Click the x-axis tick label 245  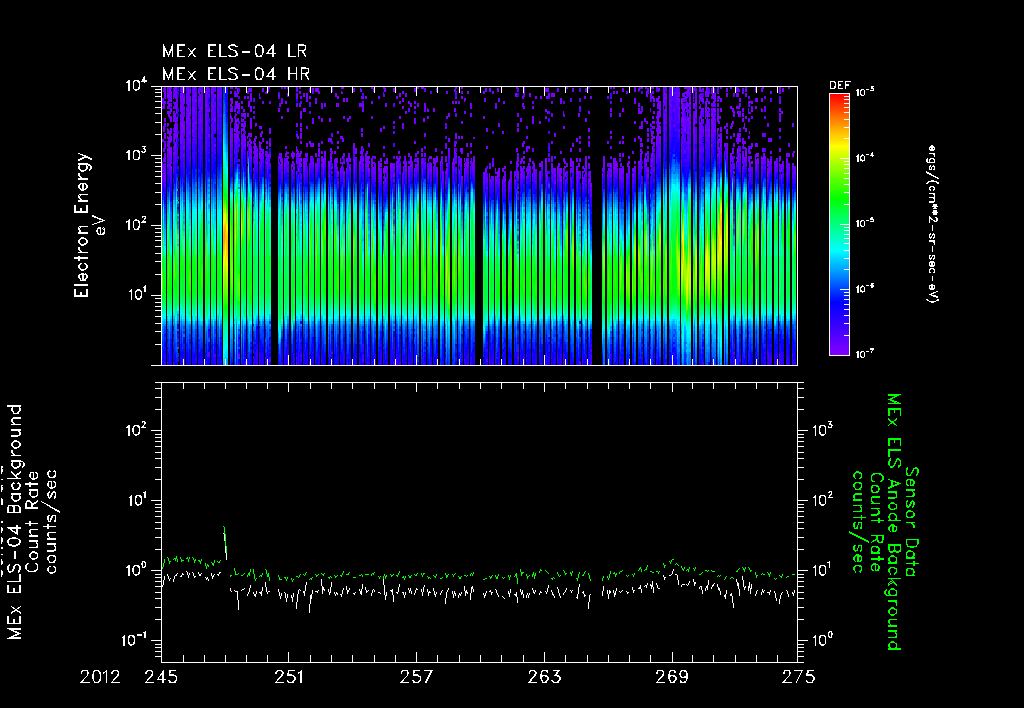pyautogui.click(x=161, y=677)
